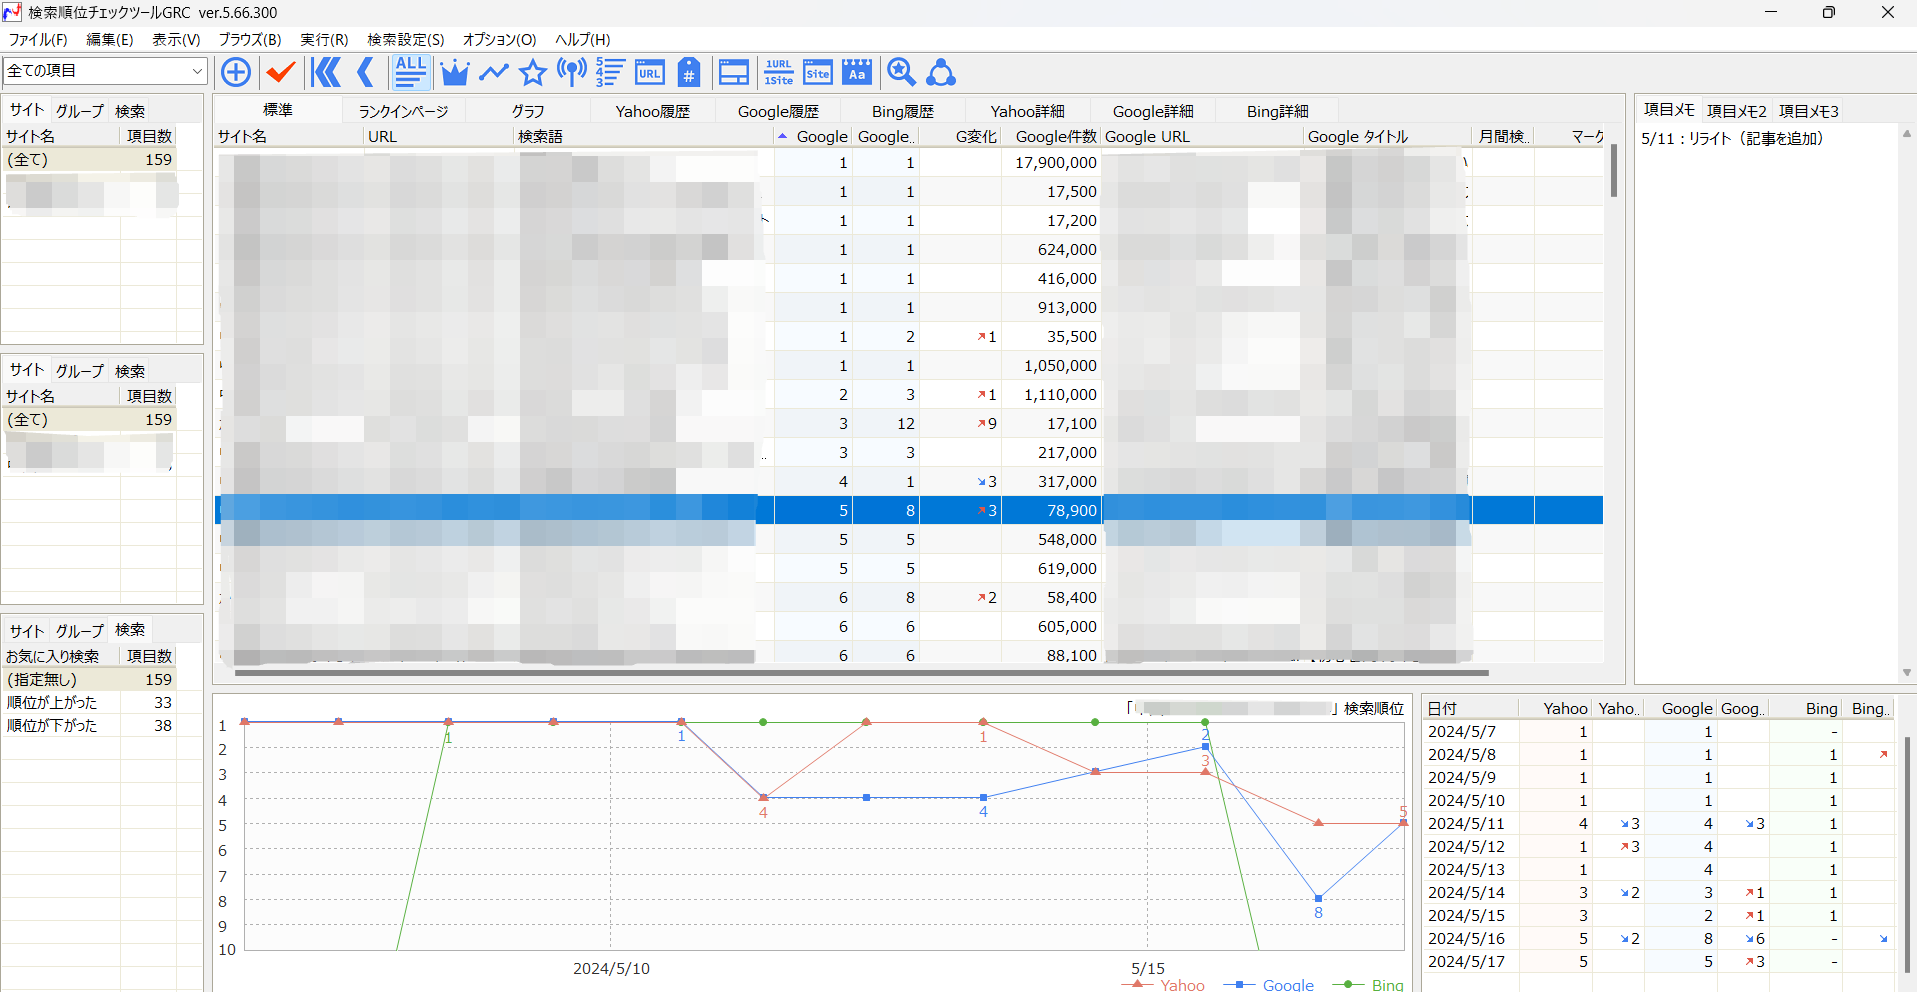Click the Aa notepad icon
Image resolution: width=1917 pixels, height=992 pixels.
click(x=857, y=72)
